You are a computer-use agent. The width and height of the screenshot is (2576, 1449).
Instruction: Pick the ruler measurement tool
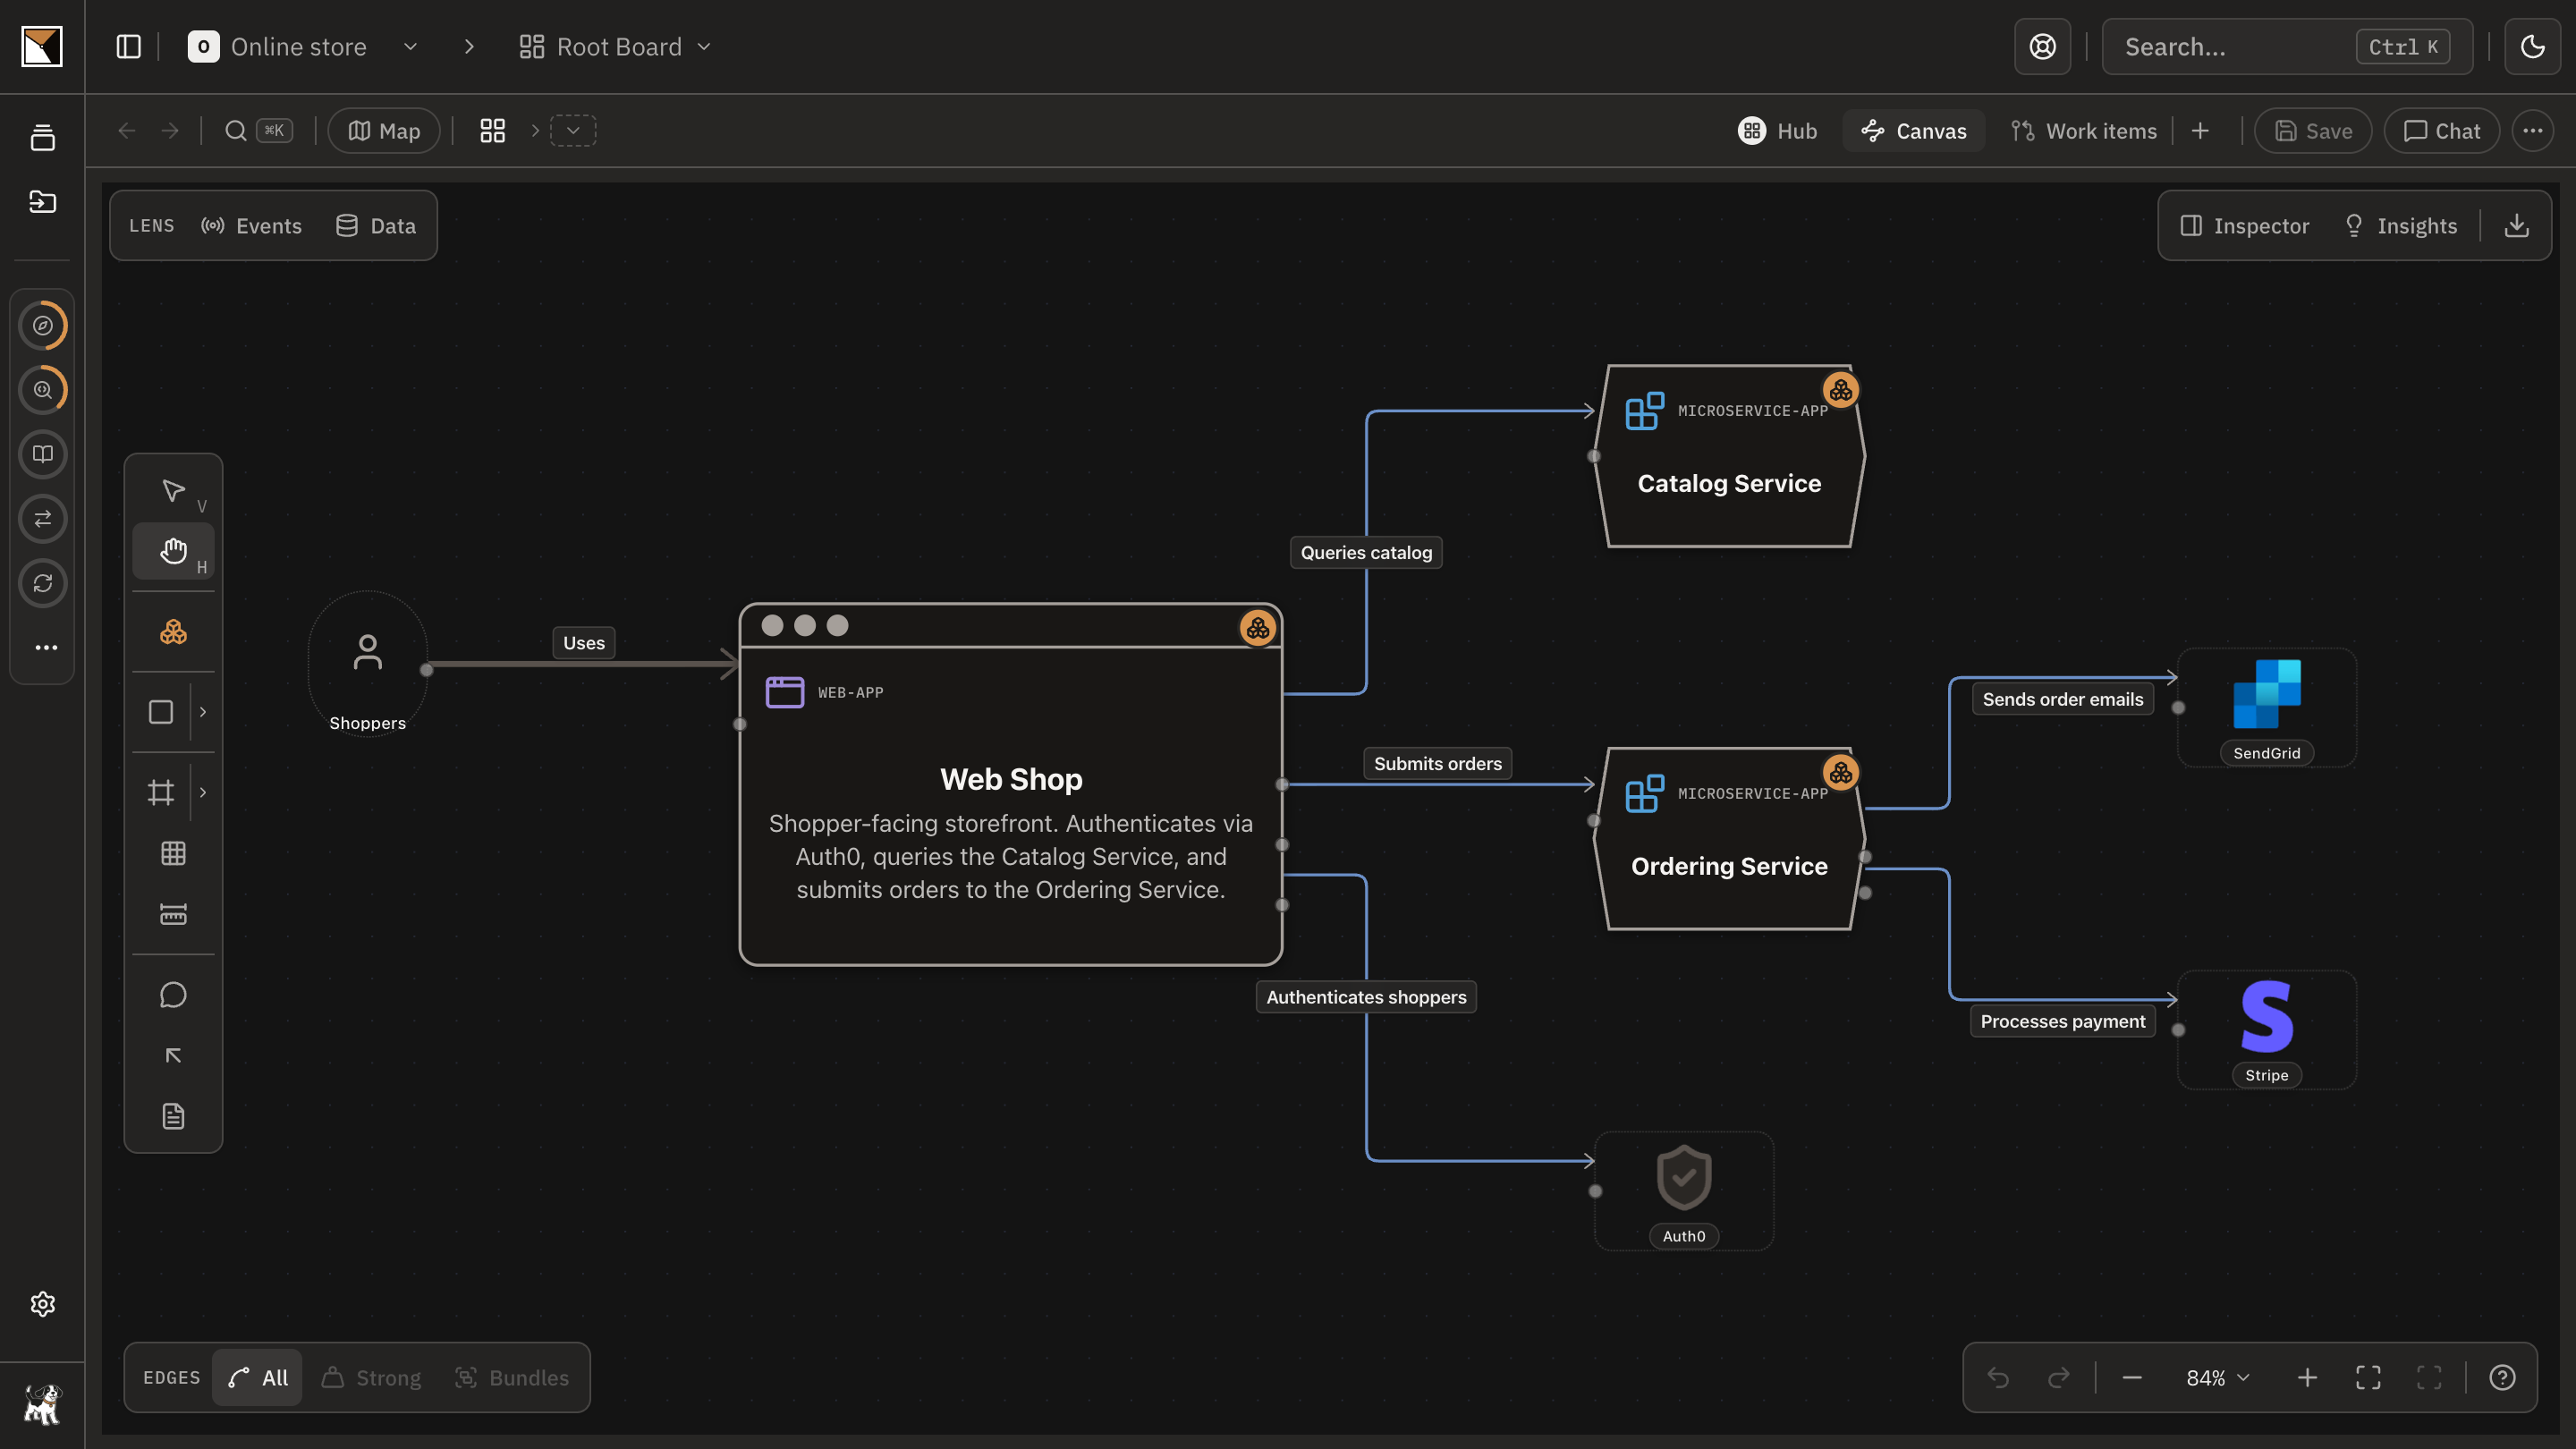pyautogui.click(x=173, y=914)
